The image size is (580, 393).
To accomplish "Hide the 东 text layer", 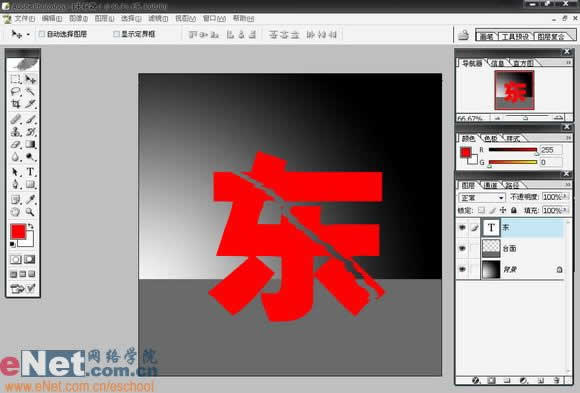I will coord(462,228).
